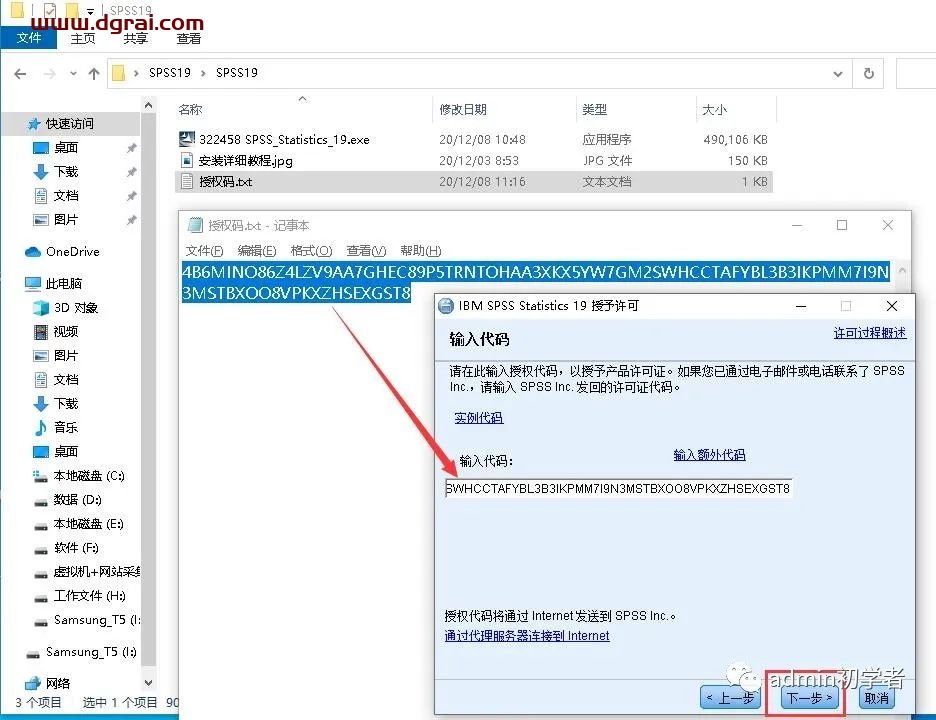Go back with the Explorer back arrow
Image resolution: width=936 pixels, height=720 pixels.
point(20,73)
